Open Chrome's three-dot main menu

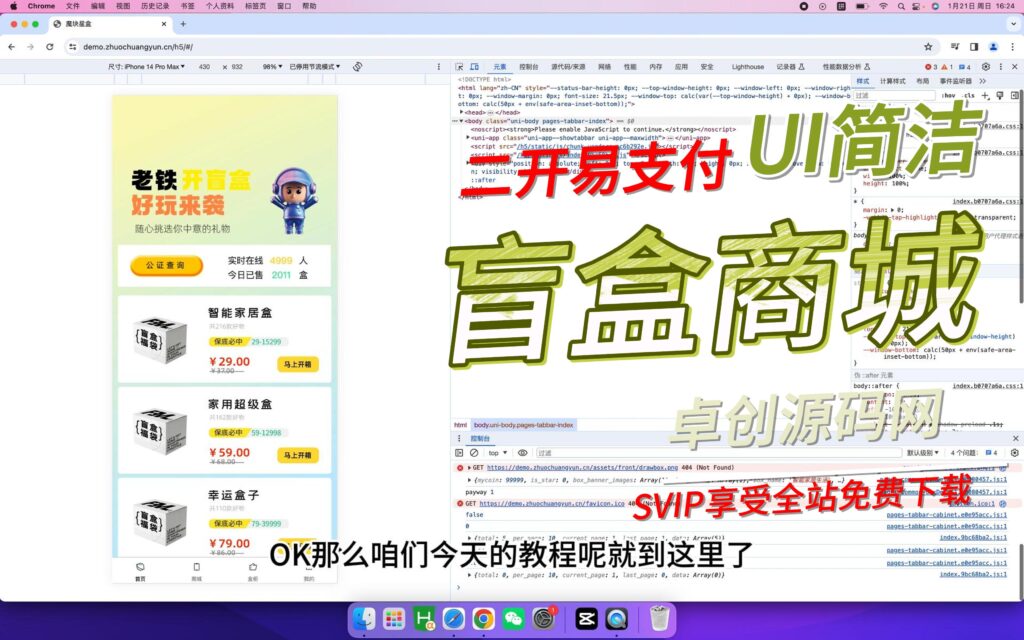click(1013, 47)
